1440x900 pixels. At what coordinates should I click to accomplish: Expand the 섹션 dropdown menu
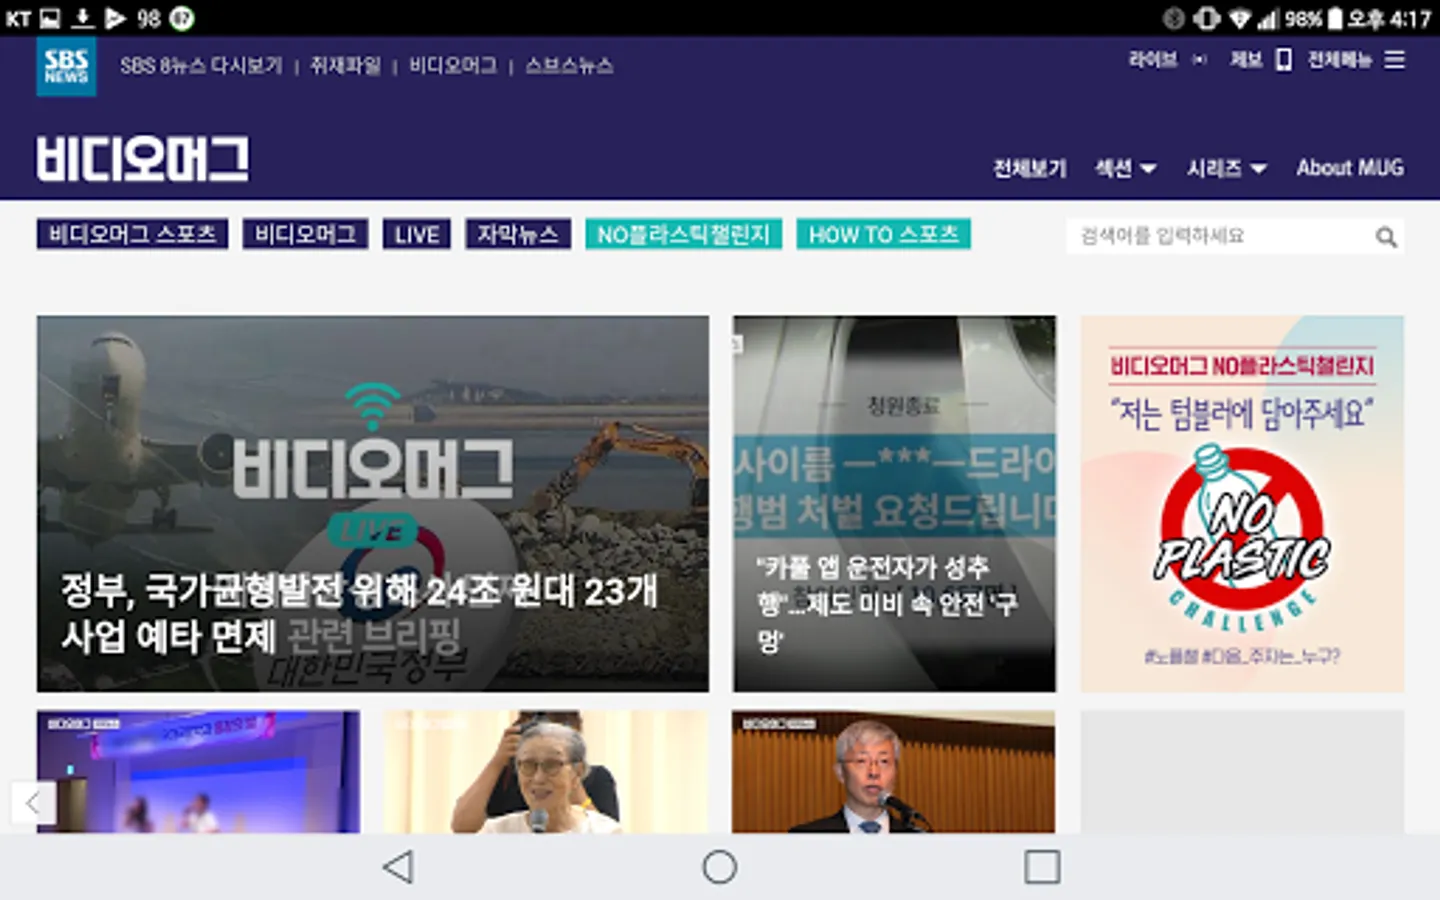[1125, 168]
